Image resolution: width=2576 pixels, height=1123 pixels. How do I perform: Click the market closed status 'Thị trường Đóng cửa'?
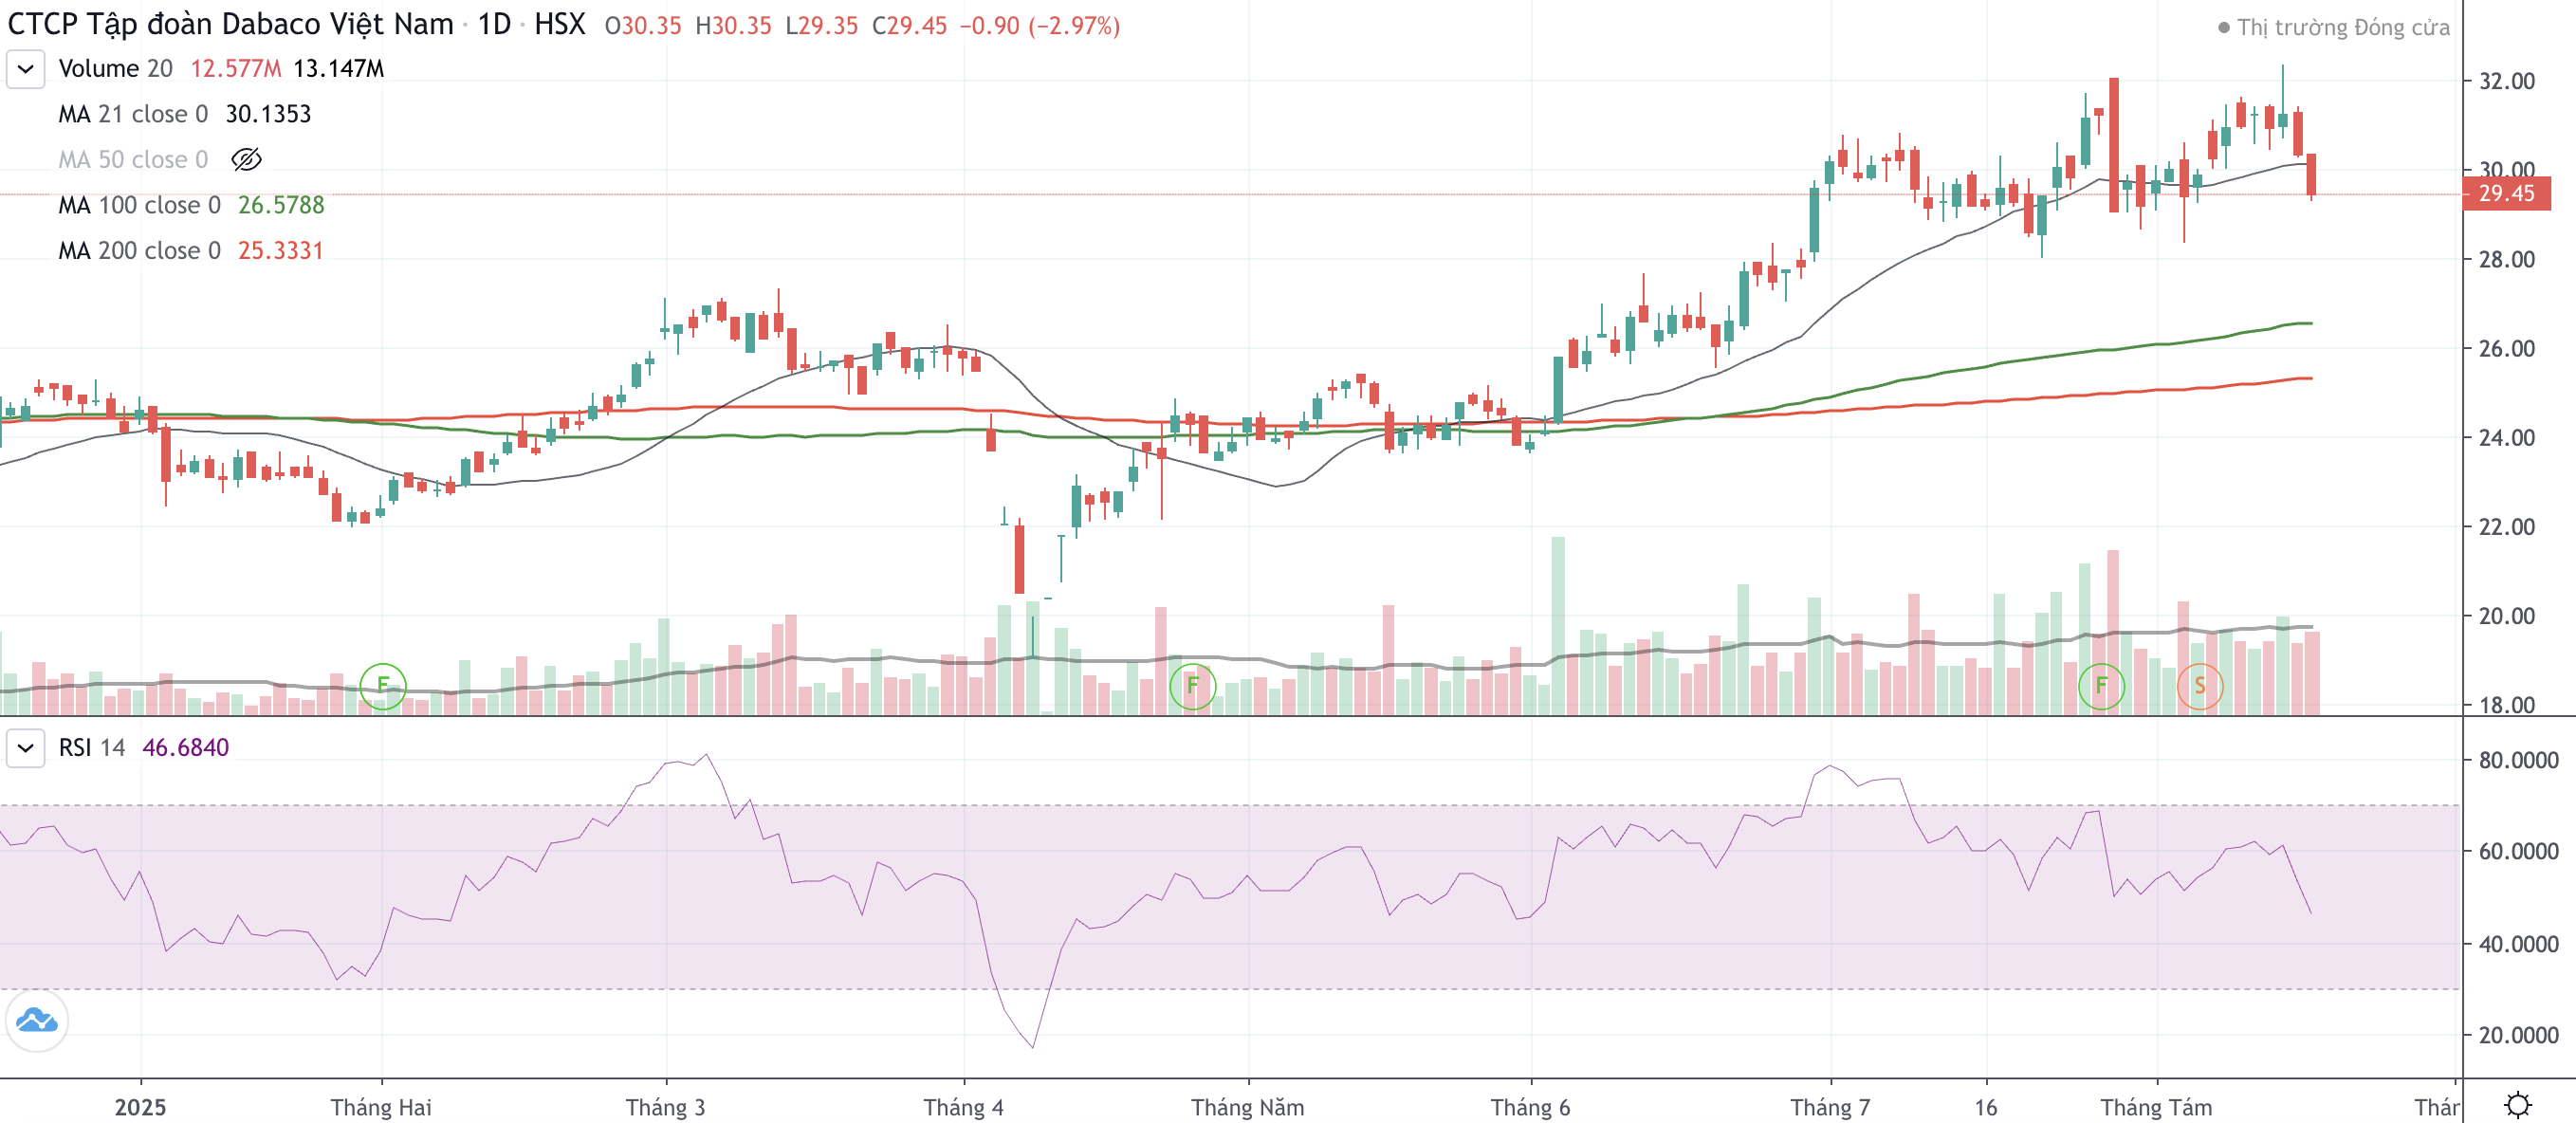tap(2333, 27)
